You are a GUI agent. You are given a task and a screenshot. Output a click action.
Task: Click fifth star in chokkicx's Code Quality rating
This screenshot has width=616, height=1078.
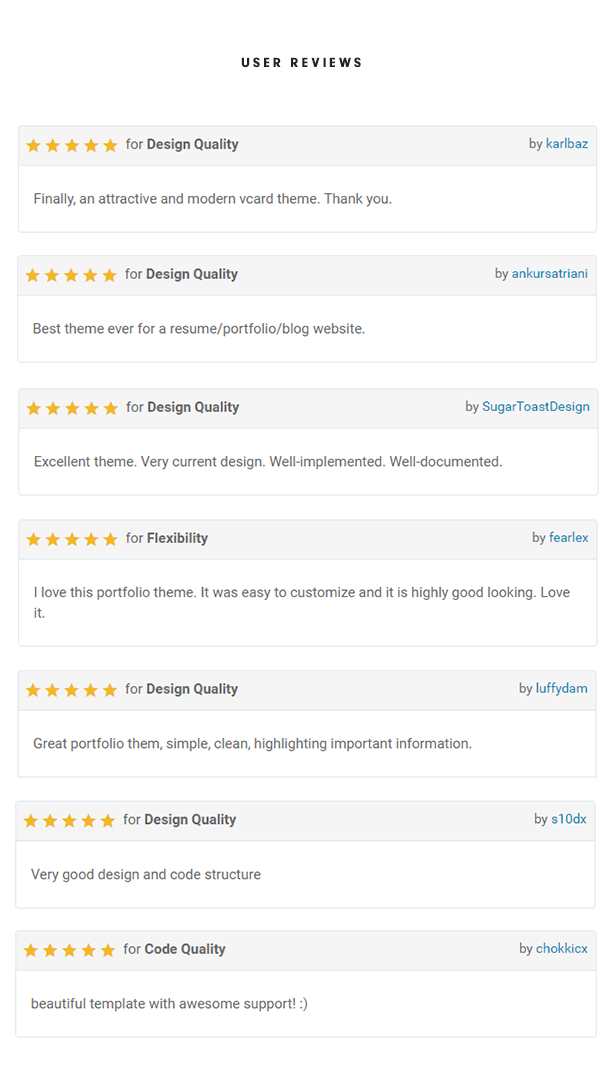tap(107, 950)
